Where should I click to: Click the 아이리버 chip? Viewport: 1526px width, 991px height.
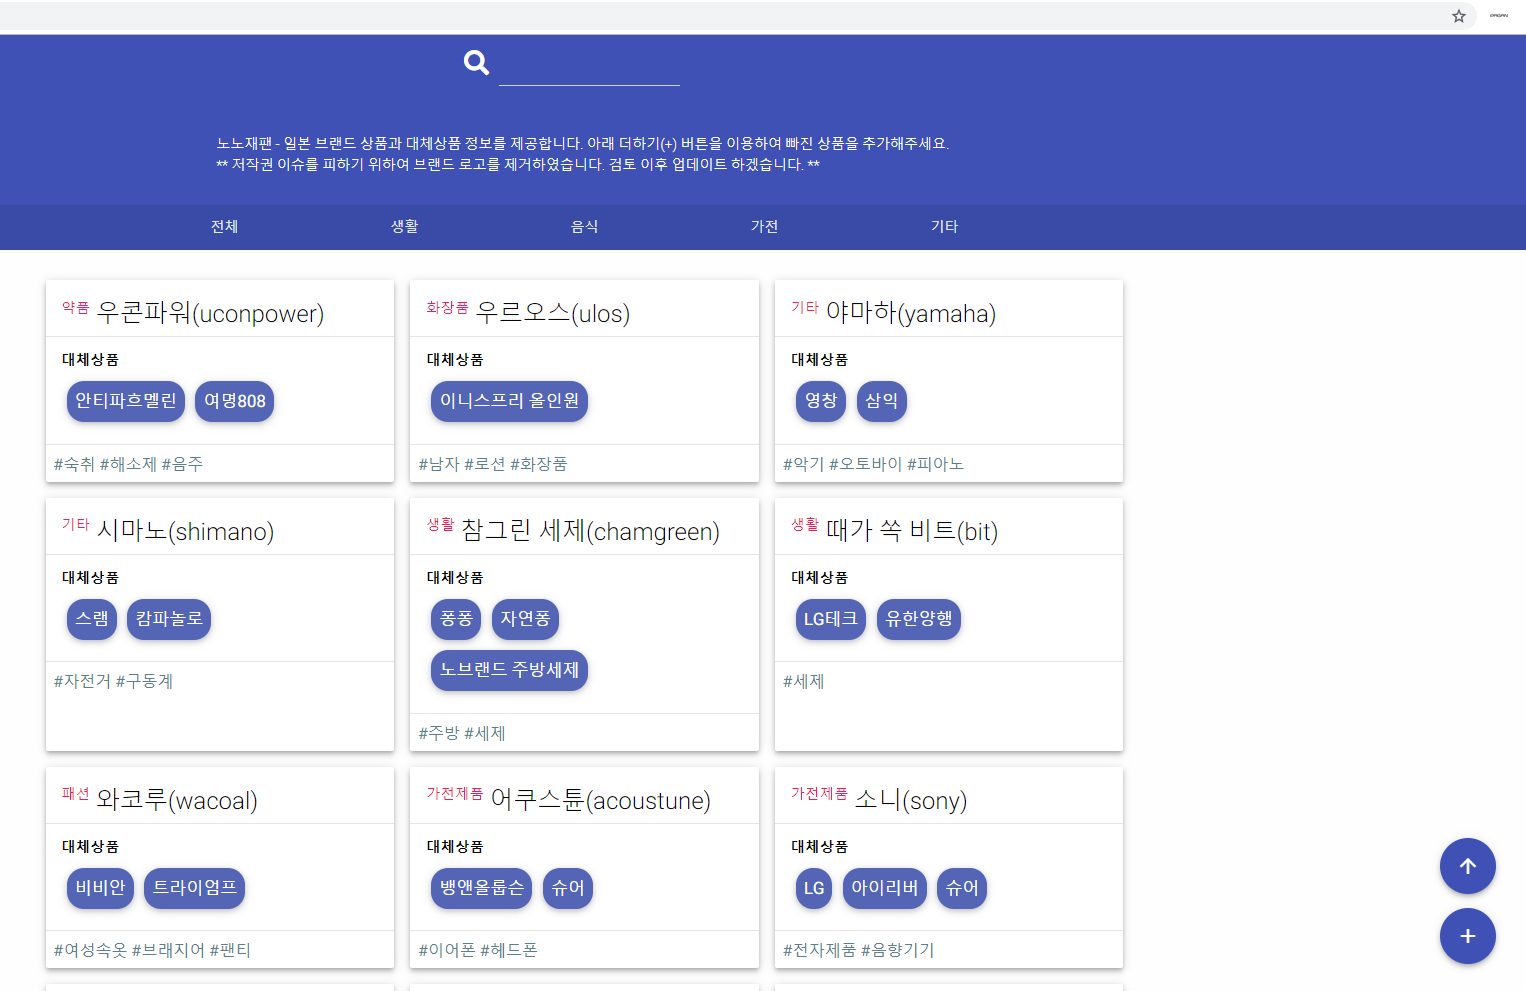coord(885,888)
